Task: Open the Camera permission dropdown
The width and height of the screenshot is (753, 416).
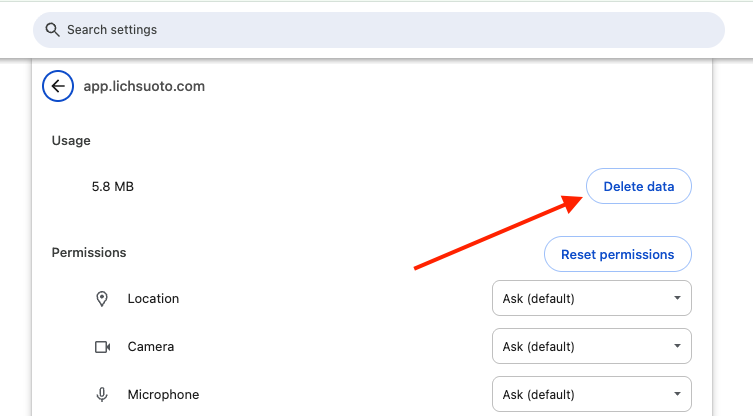Action: point(592,346)
